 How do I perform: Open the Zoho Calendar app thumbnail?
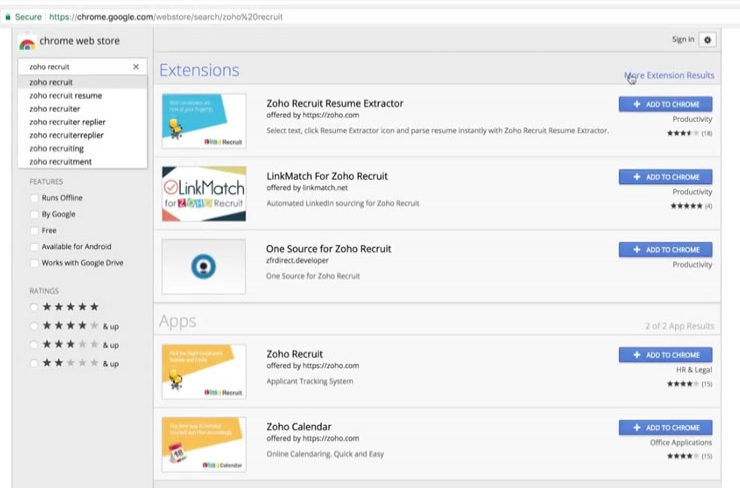[204, 445]
